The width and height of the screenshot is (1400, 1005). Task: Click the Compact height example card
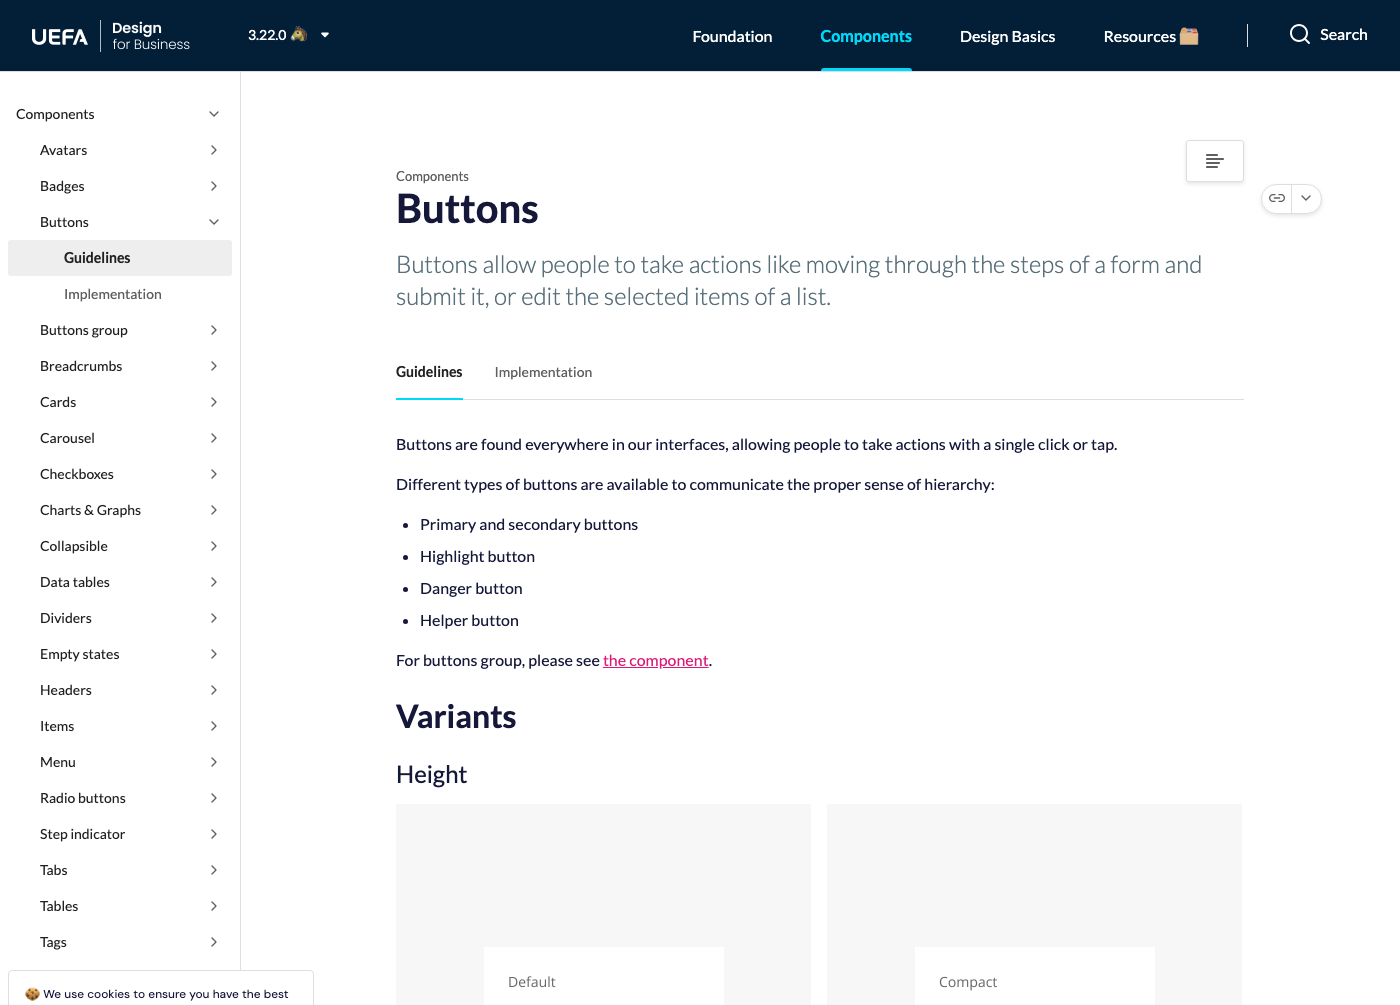(1034, 904)
